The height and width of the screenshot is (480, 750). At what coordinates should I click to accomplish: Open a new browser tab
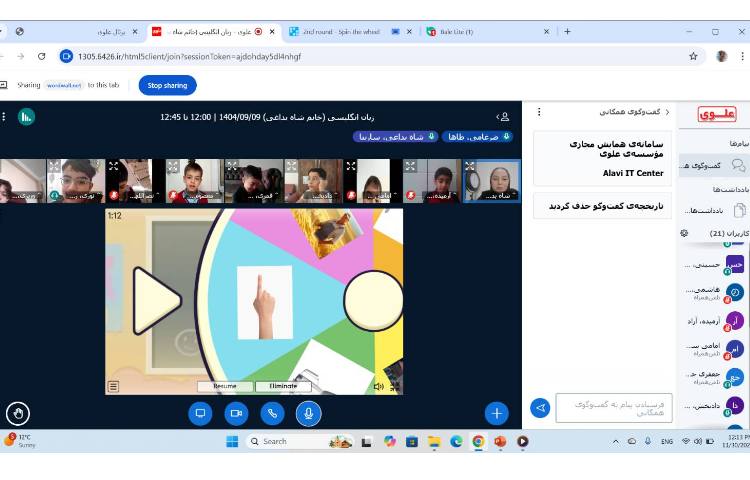pos(567,32)
